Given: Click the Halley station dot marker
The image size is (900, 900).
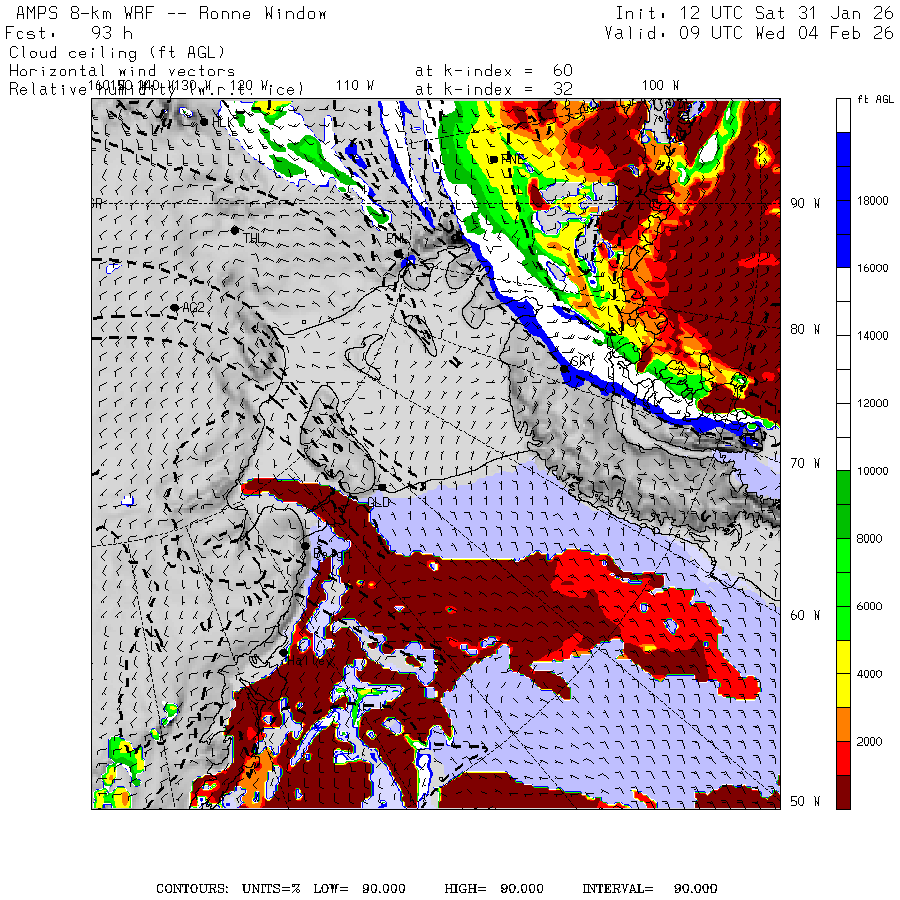Looking at the screenshot, I should point(283,653).
